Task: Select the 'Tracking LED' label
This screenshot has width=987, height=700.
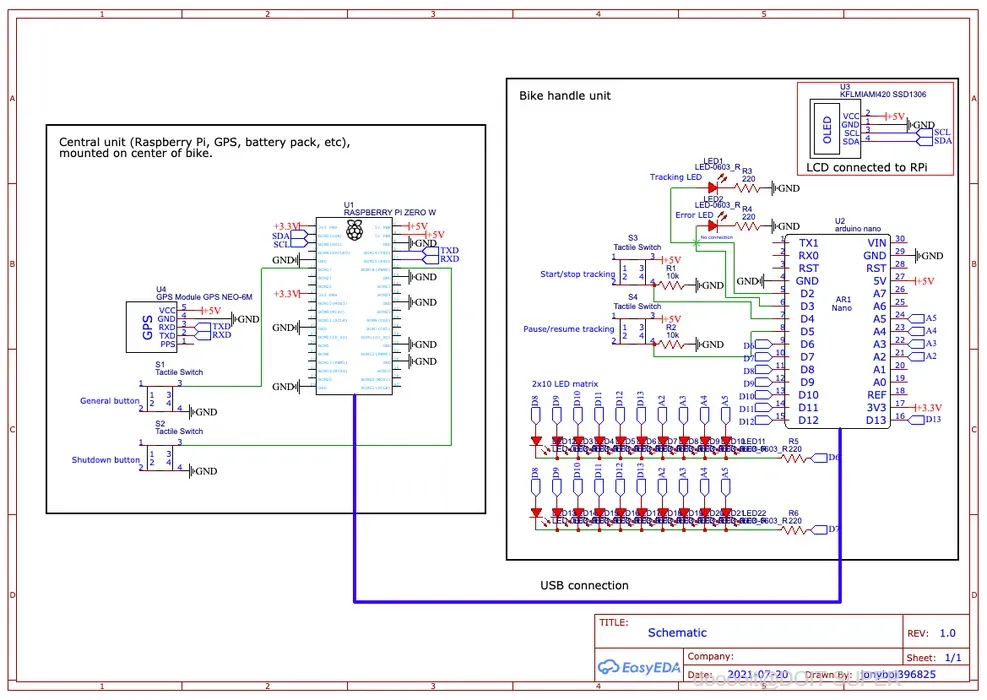Action: [675, 177]
